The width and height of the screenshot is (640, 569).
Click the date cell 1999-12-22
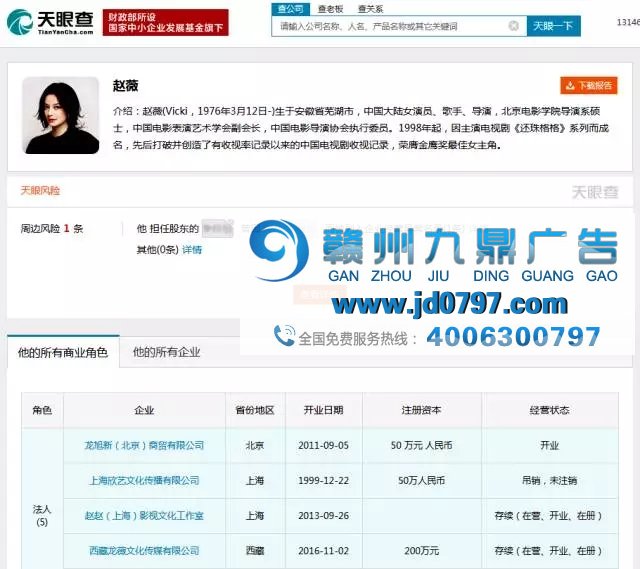click(x=323, y=480)
